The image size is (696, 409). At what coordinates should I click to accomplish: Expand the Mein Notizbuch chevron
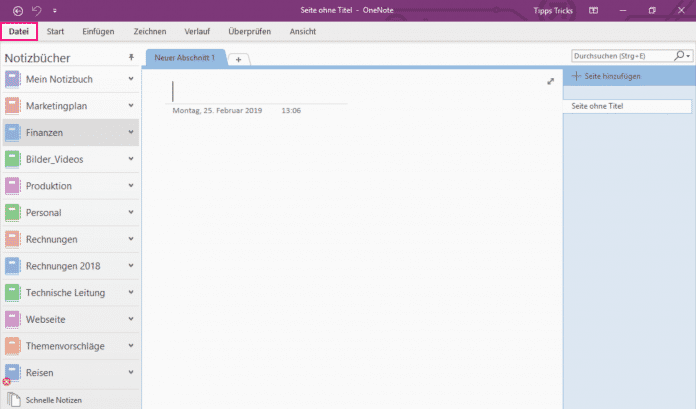click(131, 78)
